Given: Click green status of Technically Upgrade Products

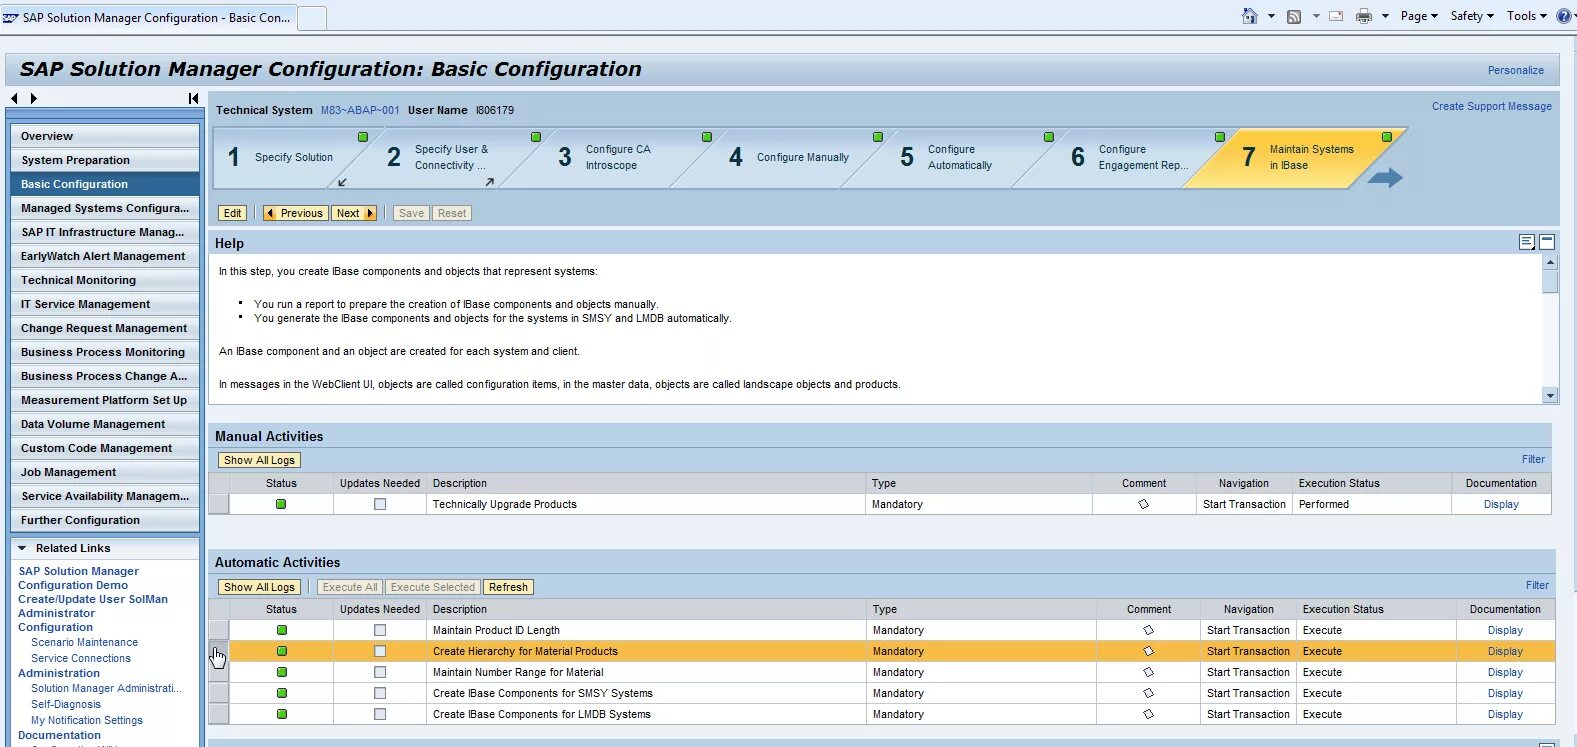Looking at the screenshot, I should 281,504.
